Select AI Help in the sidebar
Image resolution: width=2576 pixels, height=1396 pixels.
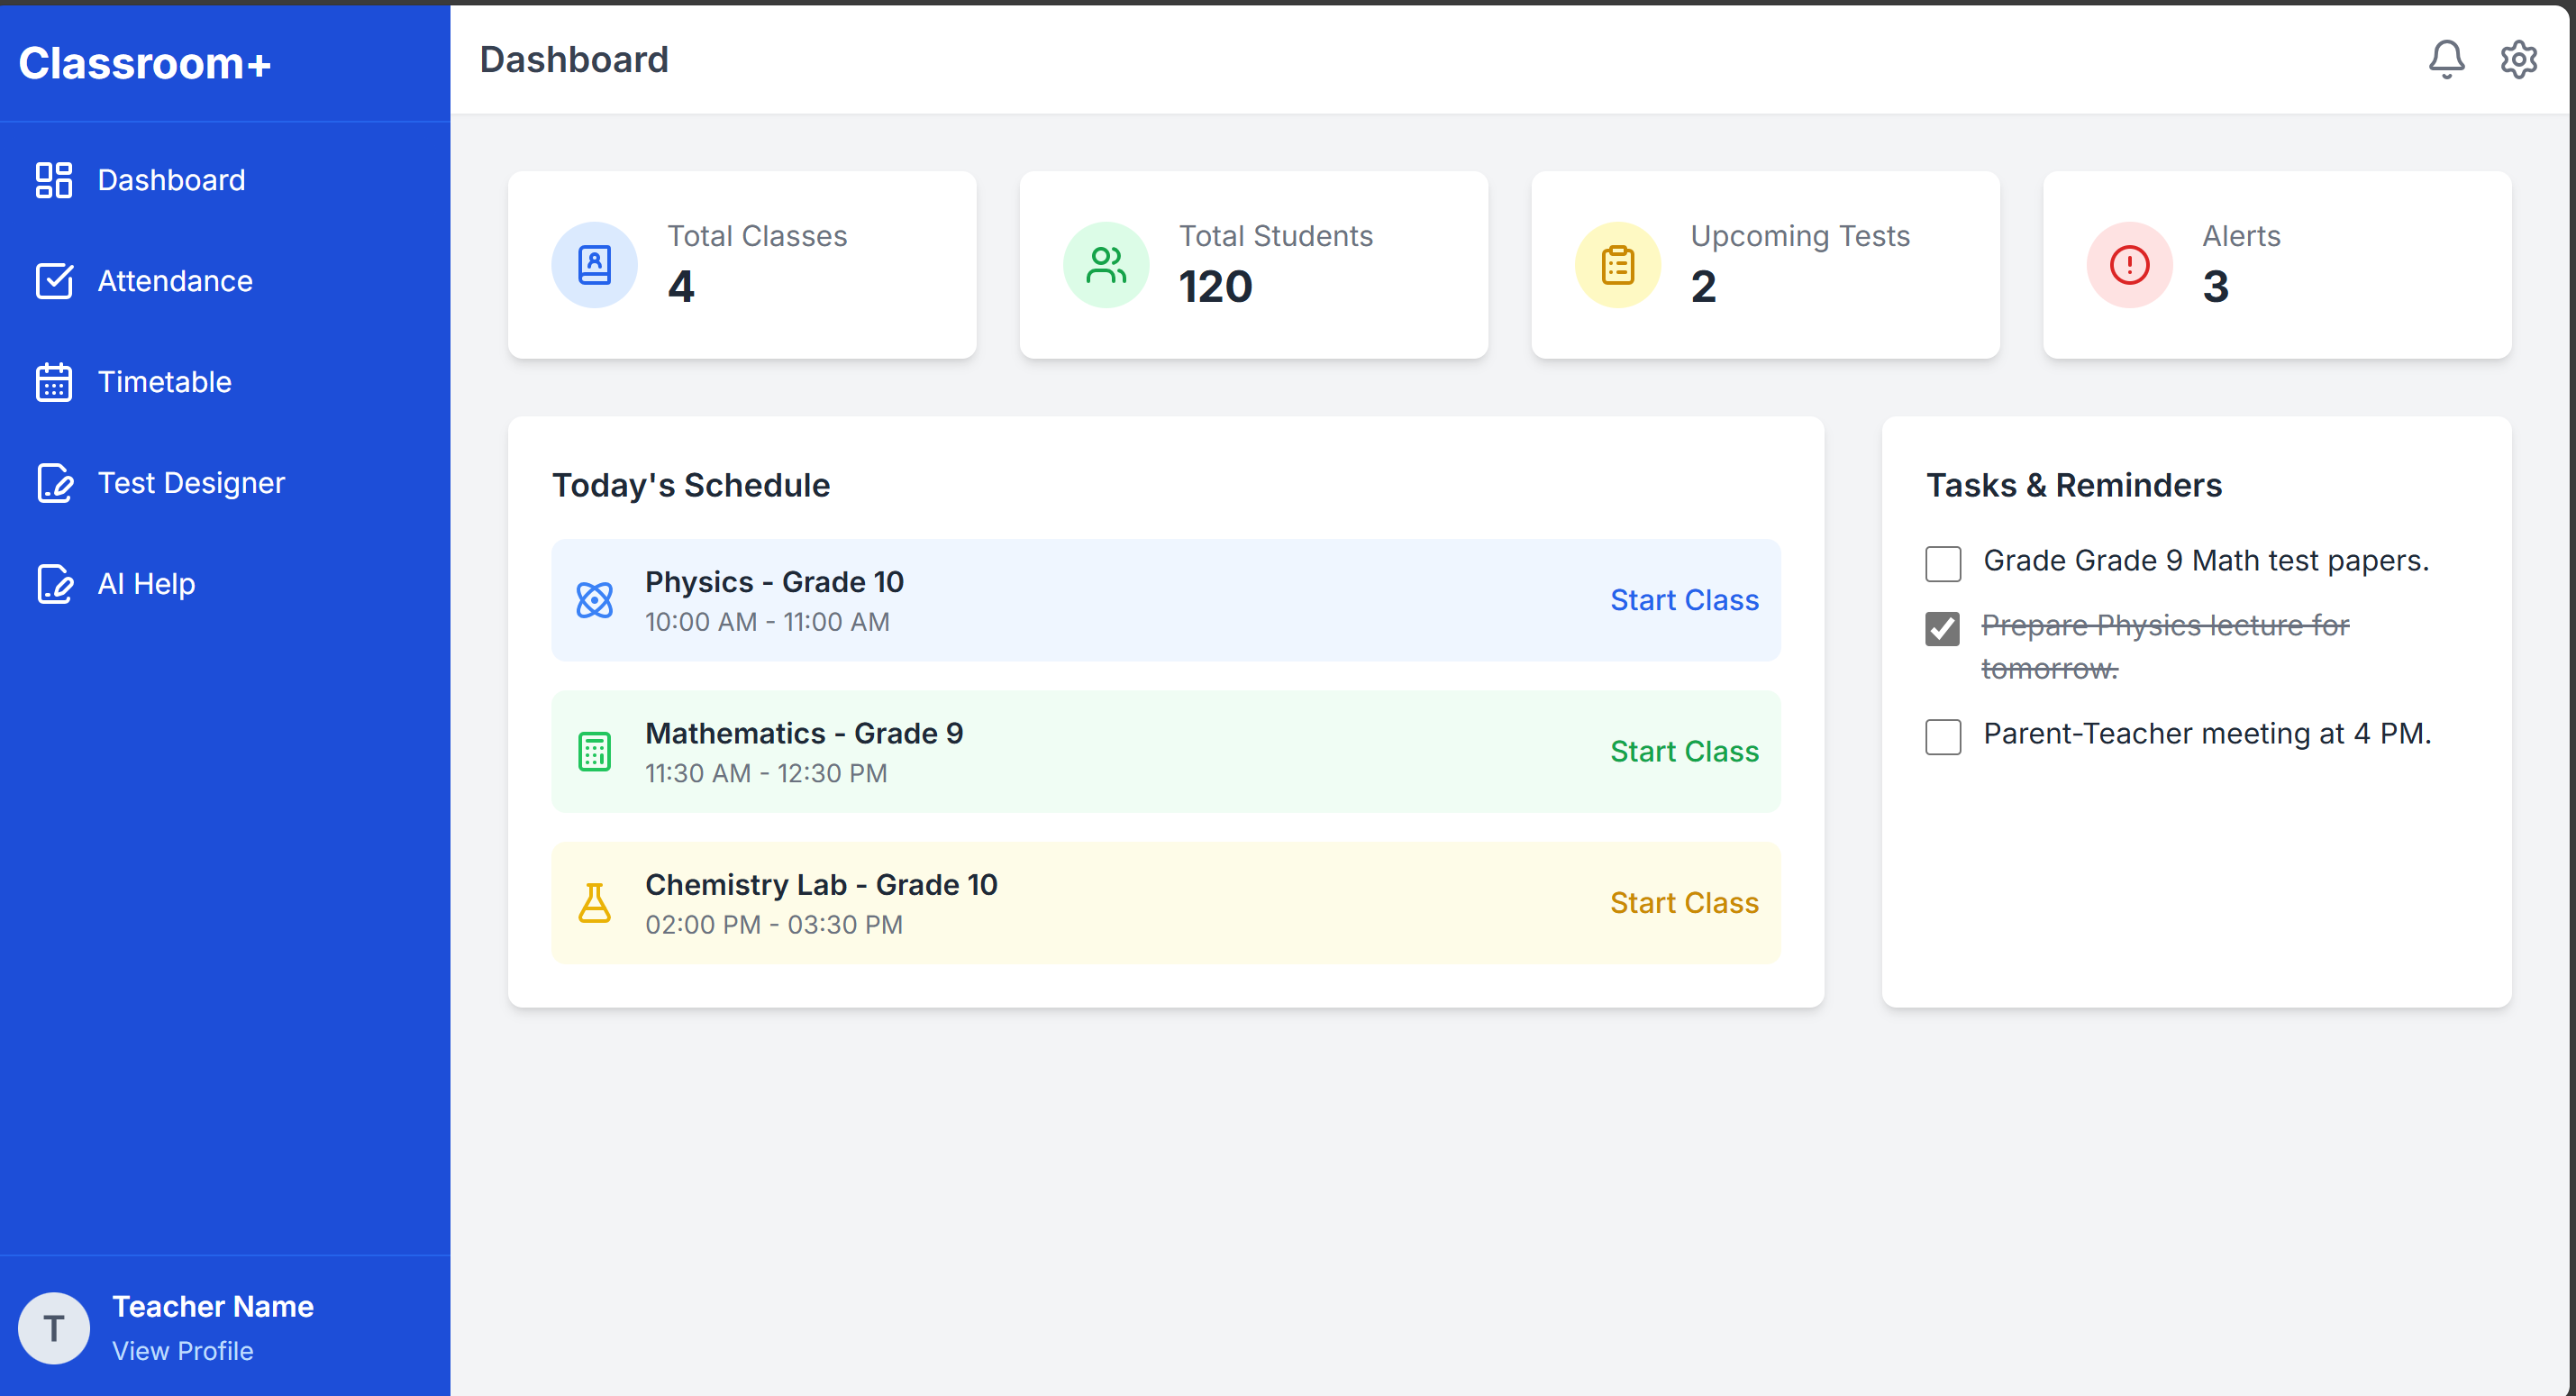(146, 584)
